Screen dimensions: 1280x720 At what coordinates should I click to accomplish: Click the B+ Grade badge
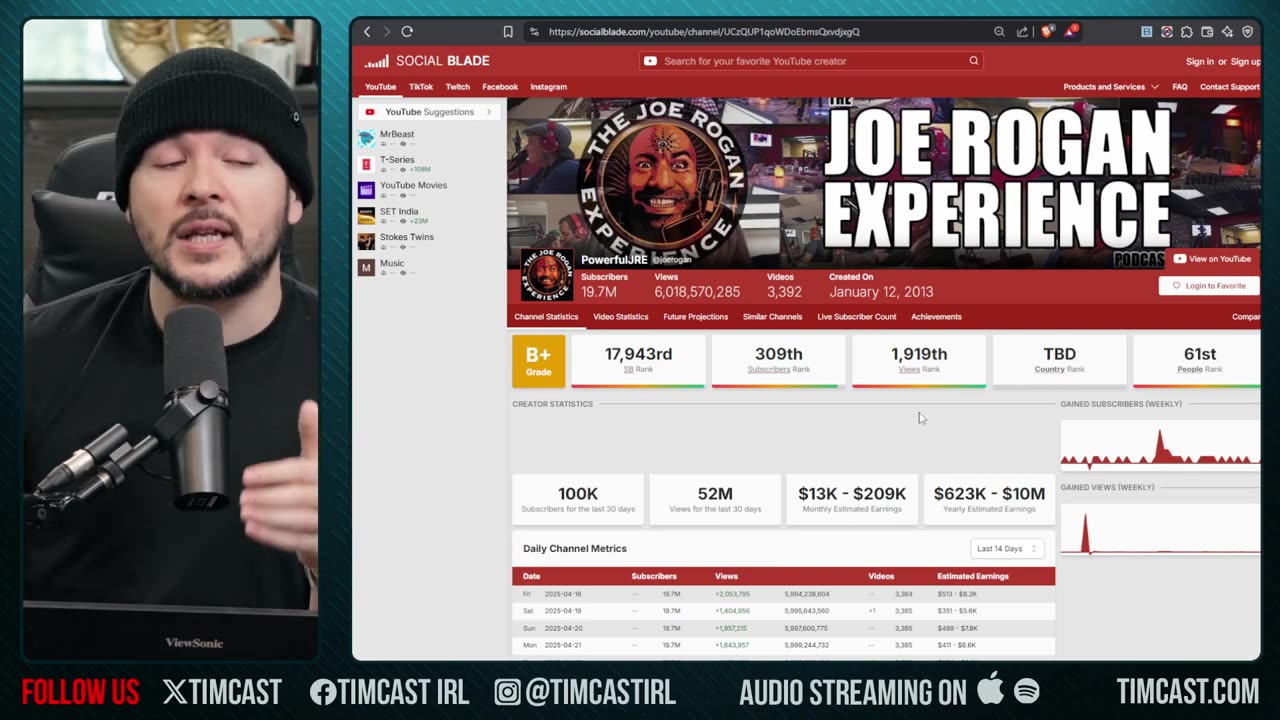coord(538,361)
